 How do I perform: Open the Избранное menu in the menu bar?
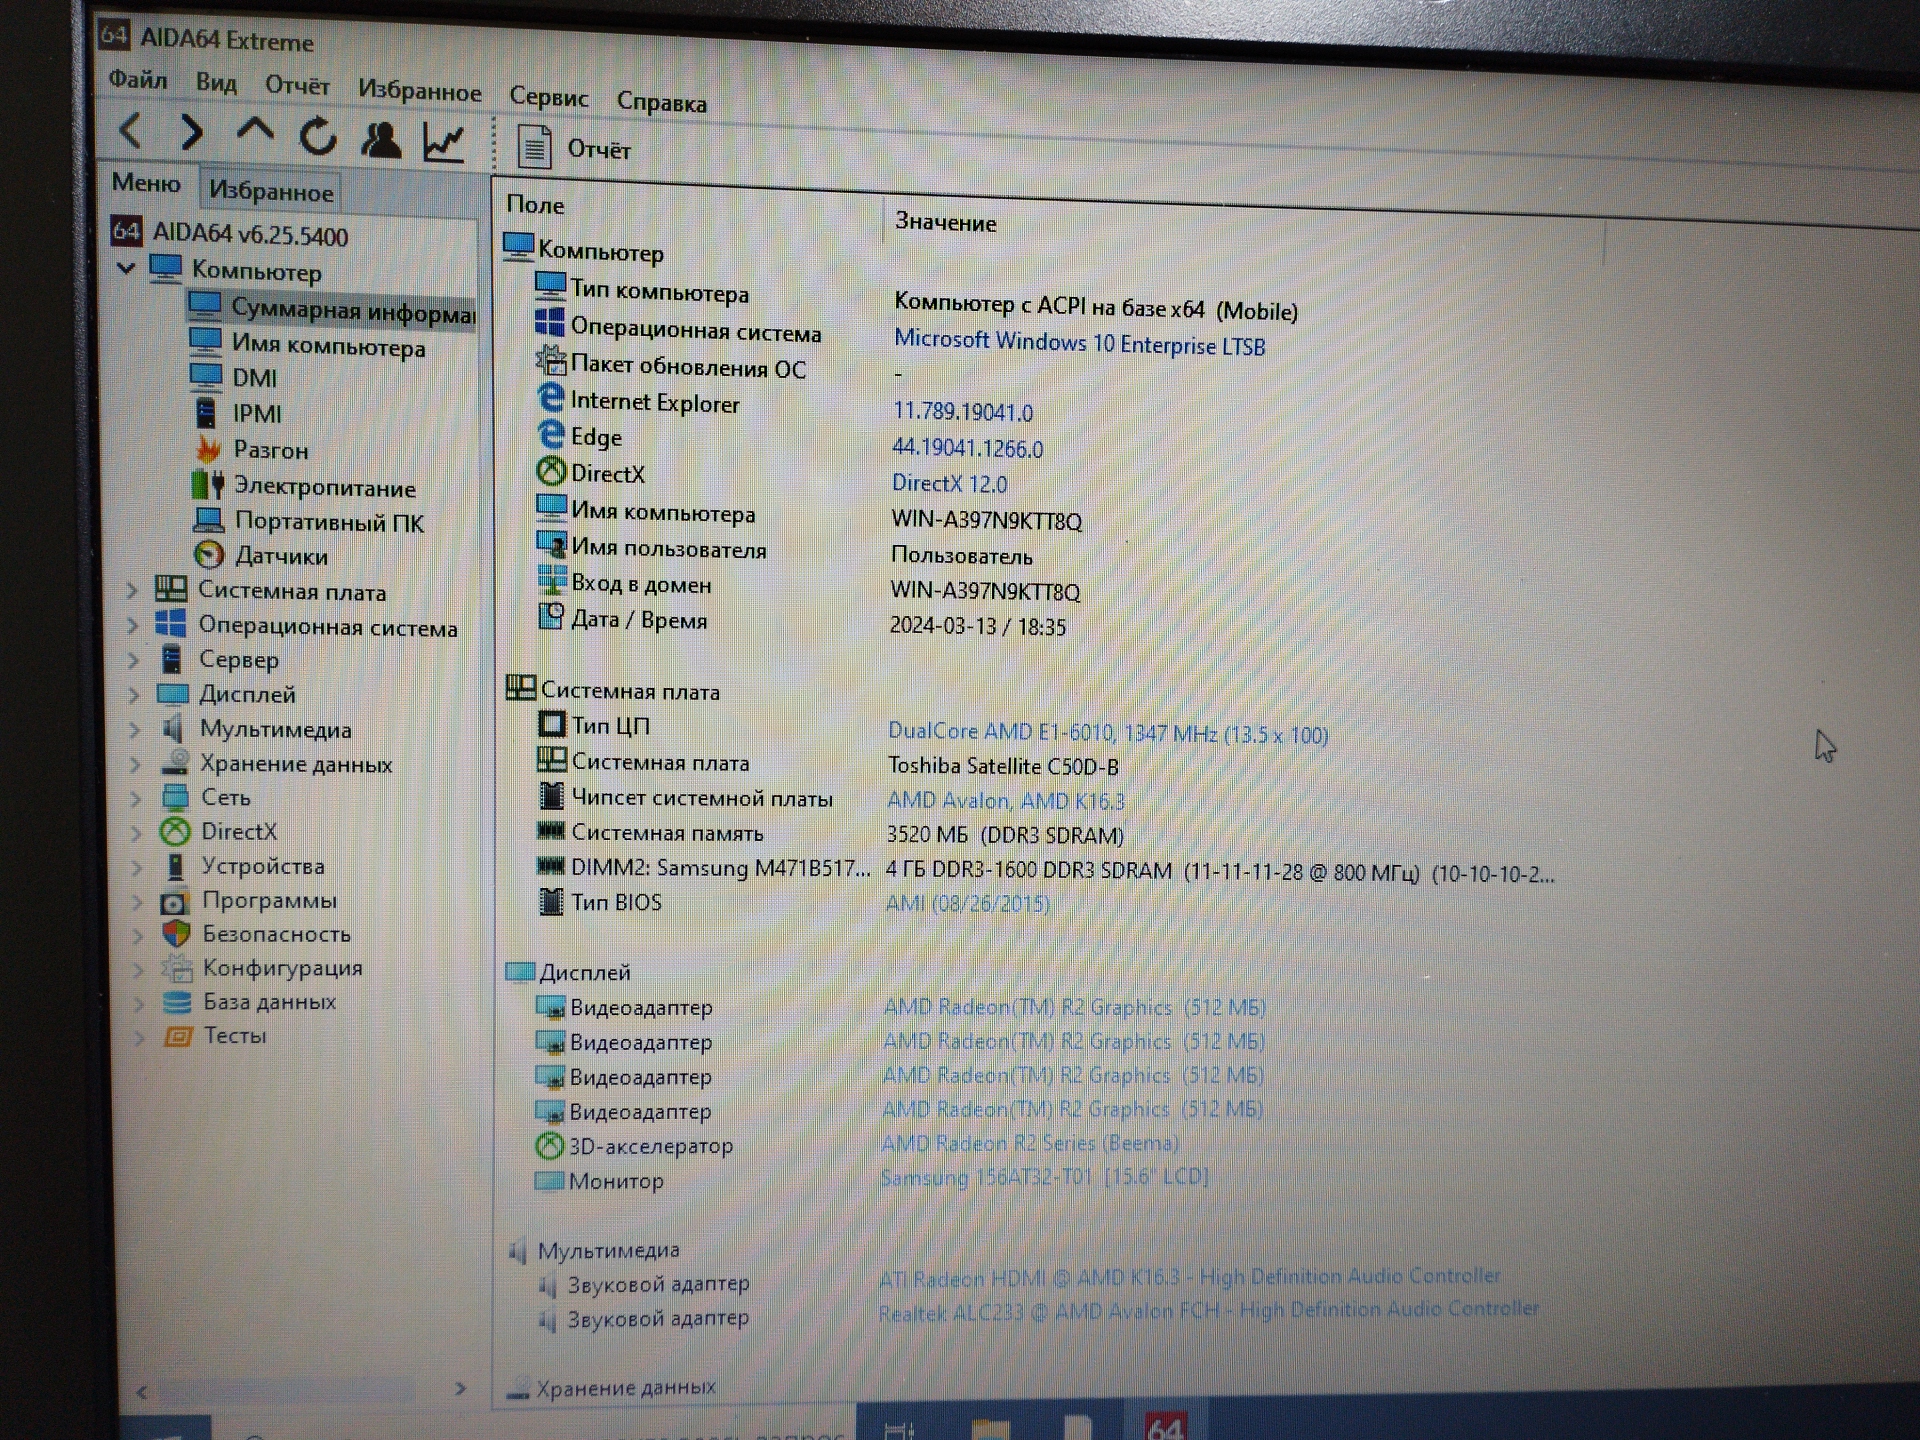click(420, 91)
